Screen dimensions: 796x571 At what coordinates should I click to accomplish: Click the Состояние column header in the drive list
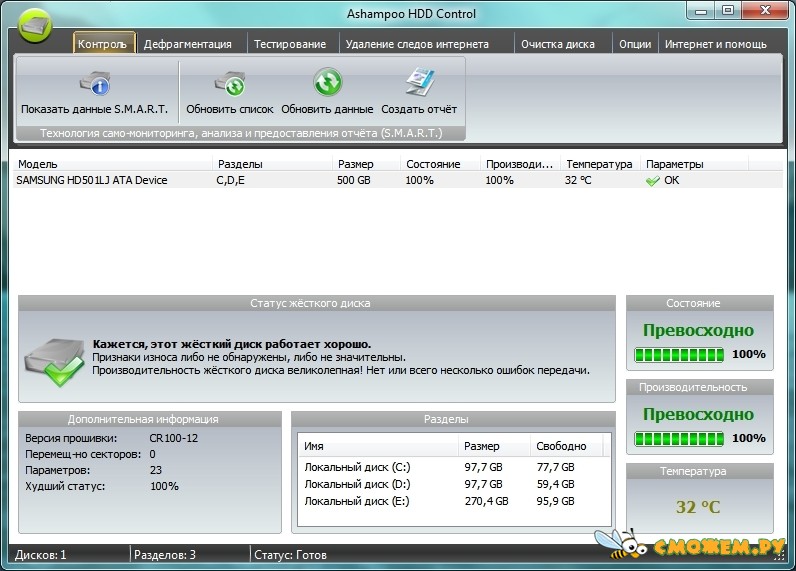click(x=440, y=164)
